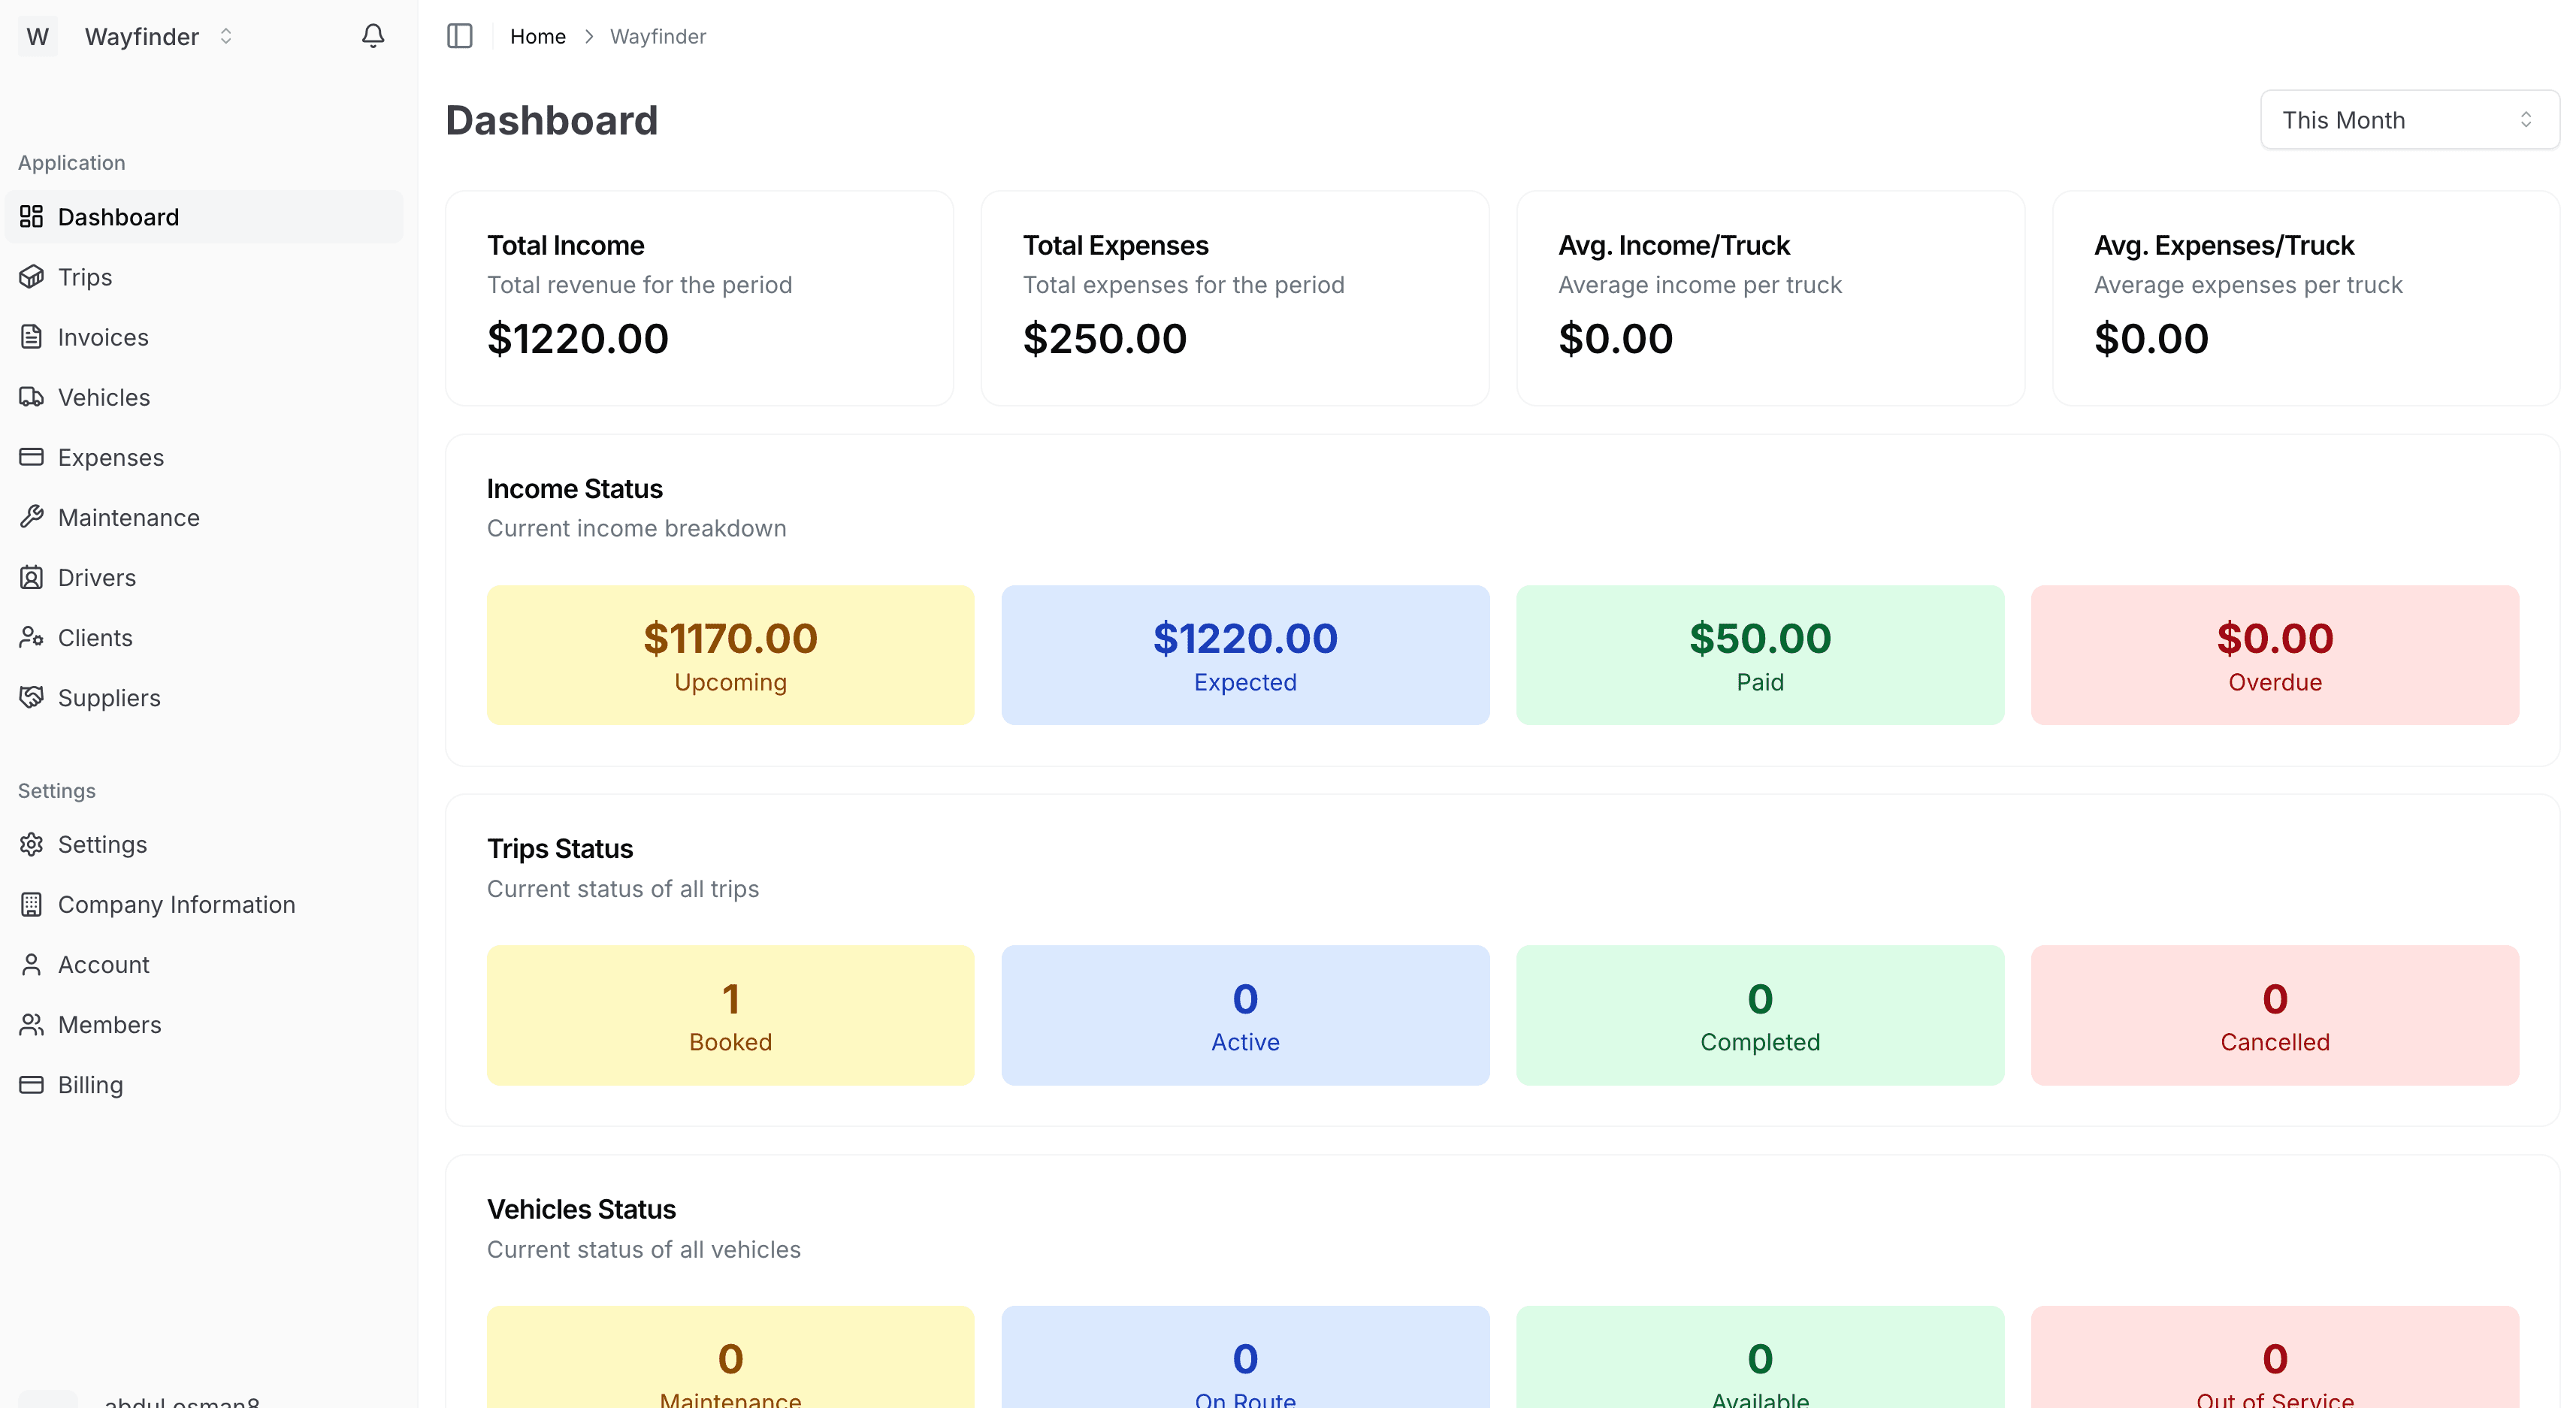Click the Expenses card icon in the sidebar
2576x1408 pixels.
click(x=31, y=457)
